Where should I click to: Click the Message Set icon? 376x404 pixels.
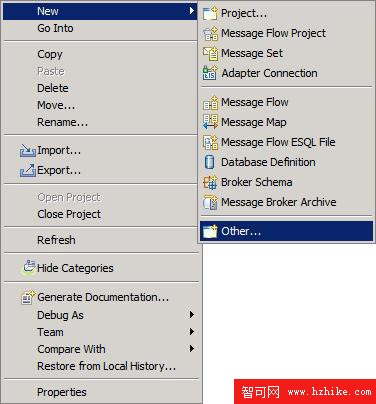(210, 54)
